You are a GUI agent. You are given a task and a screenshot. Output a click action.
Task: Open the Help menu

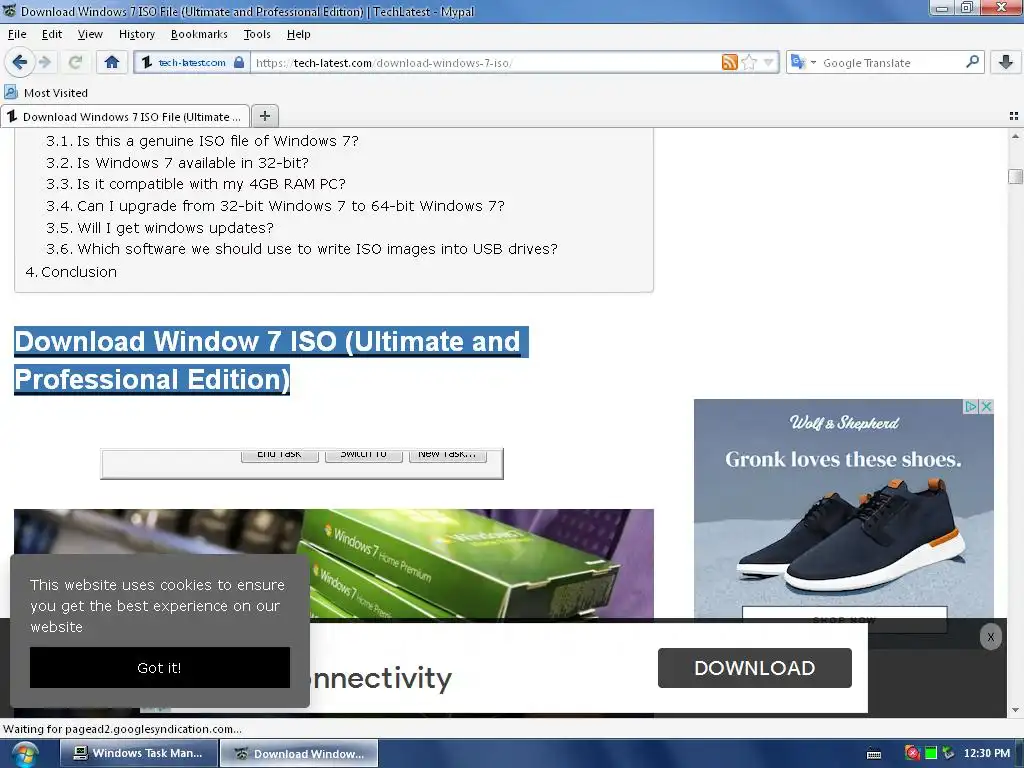[x=298, y=34]
